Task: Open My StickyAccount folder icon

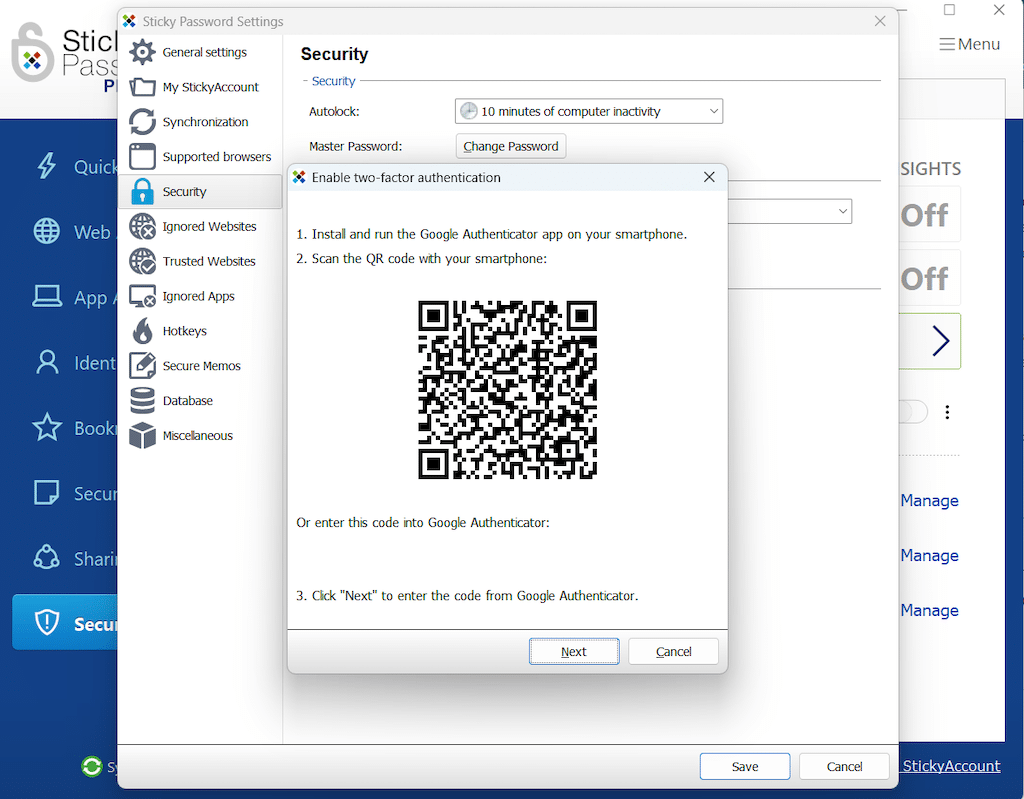Action: 143,87
